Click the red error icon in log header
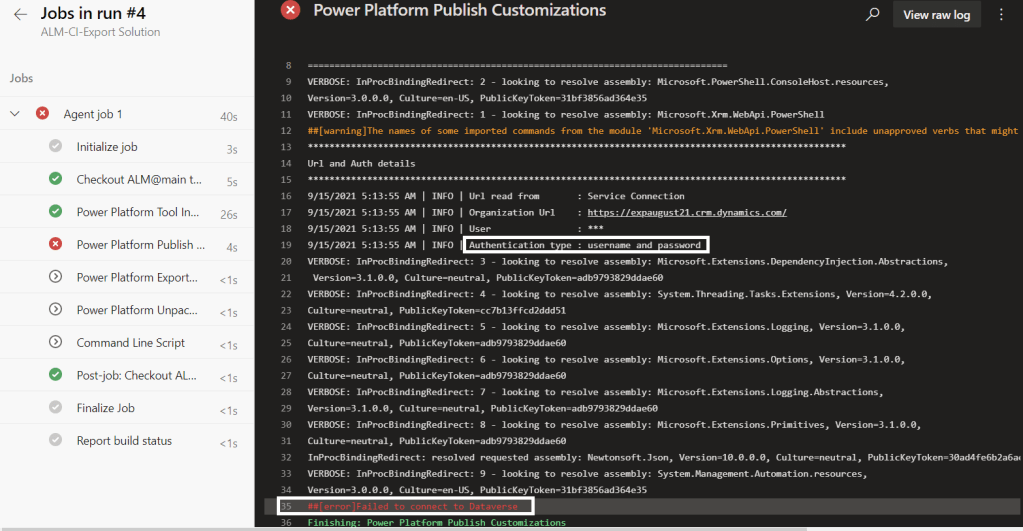The height and width of the screenshot is (531, 1023). 290,11
